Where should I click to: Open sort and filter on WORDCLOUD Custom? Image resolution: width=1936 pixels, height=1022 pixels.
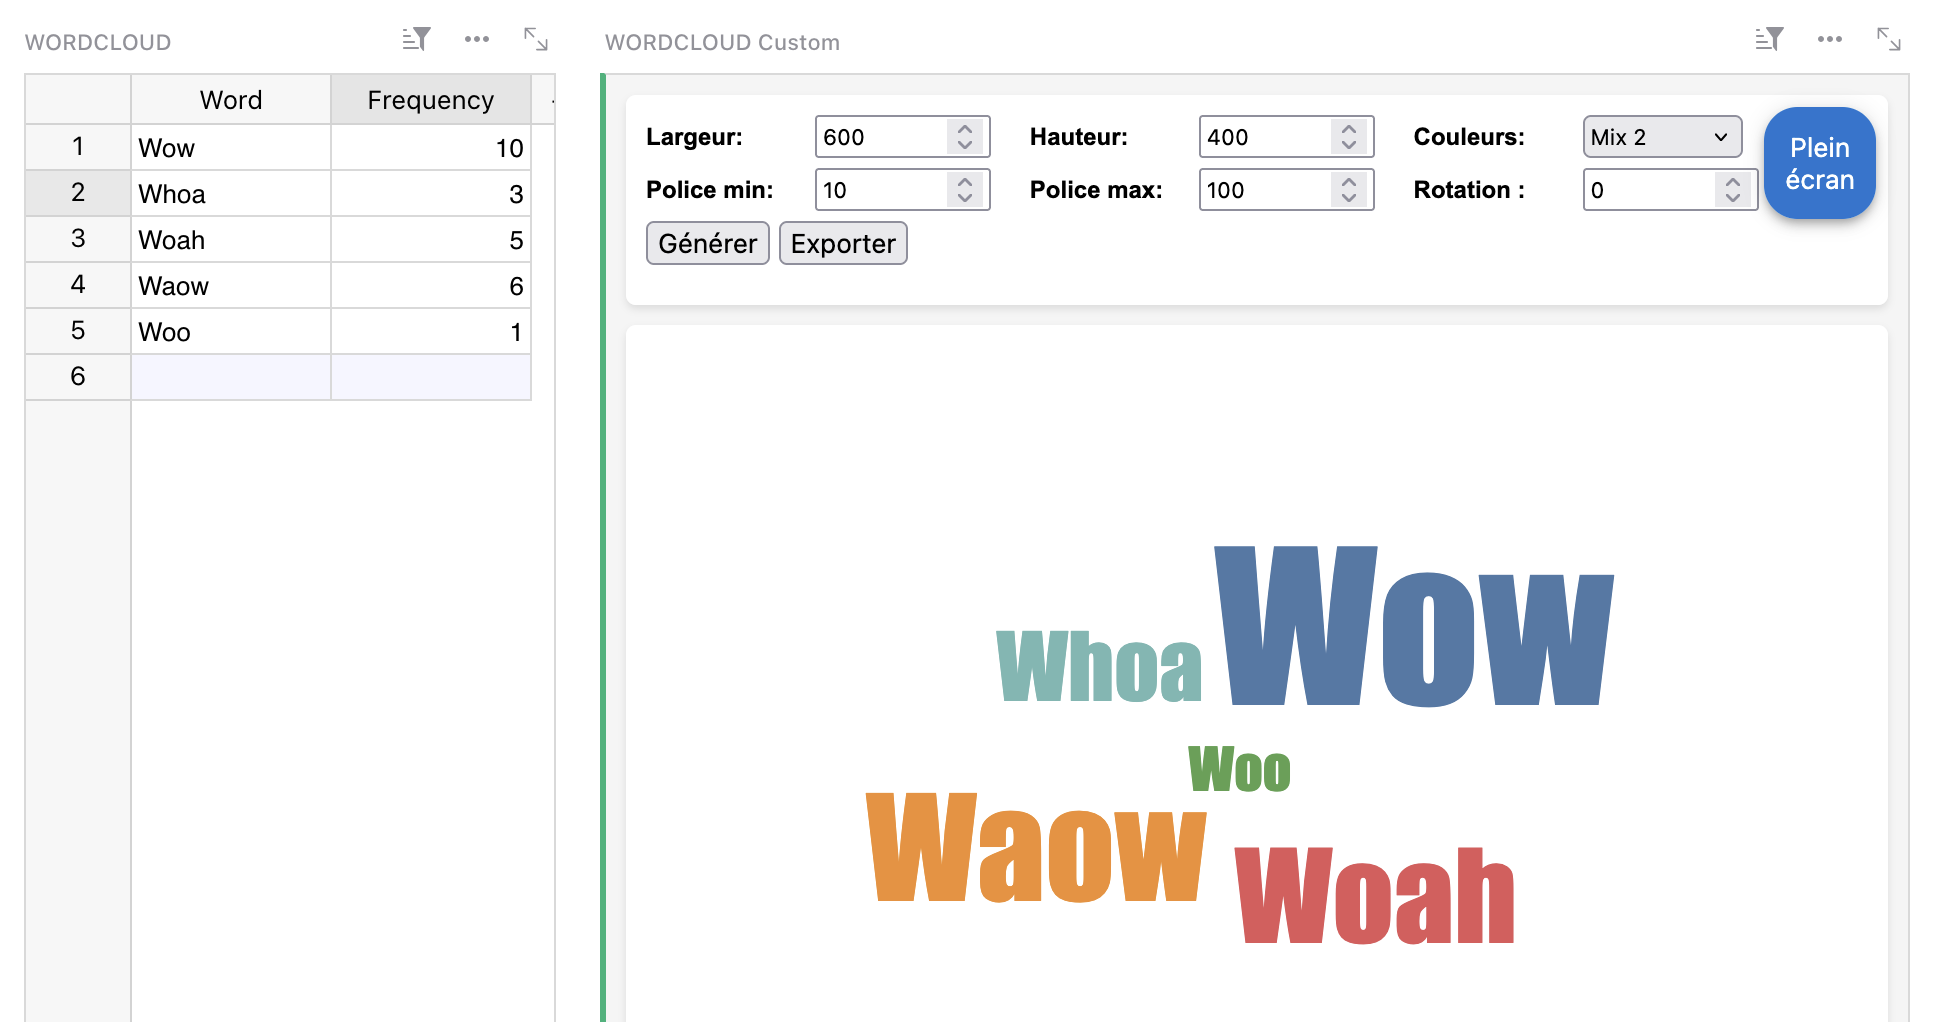point(1769,38)
